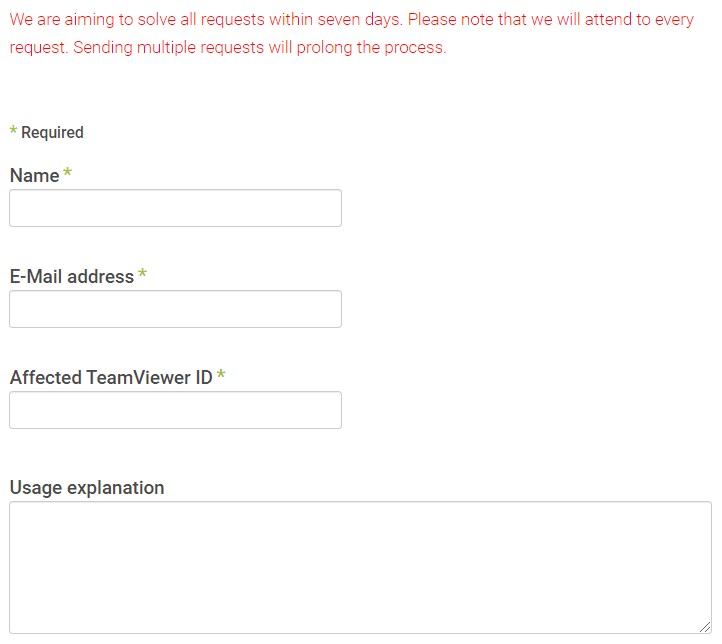Click the green asterisk before Required

(x=13, y=130)
